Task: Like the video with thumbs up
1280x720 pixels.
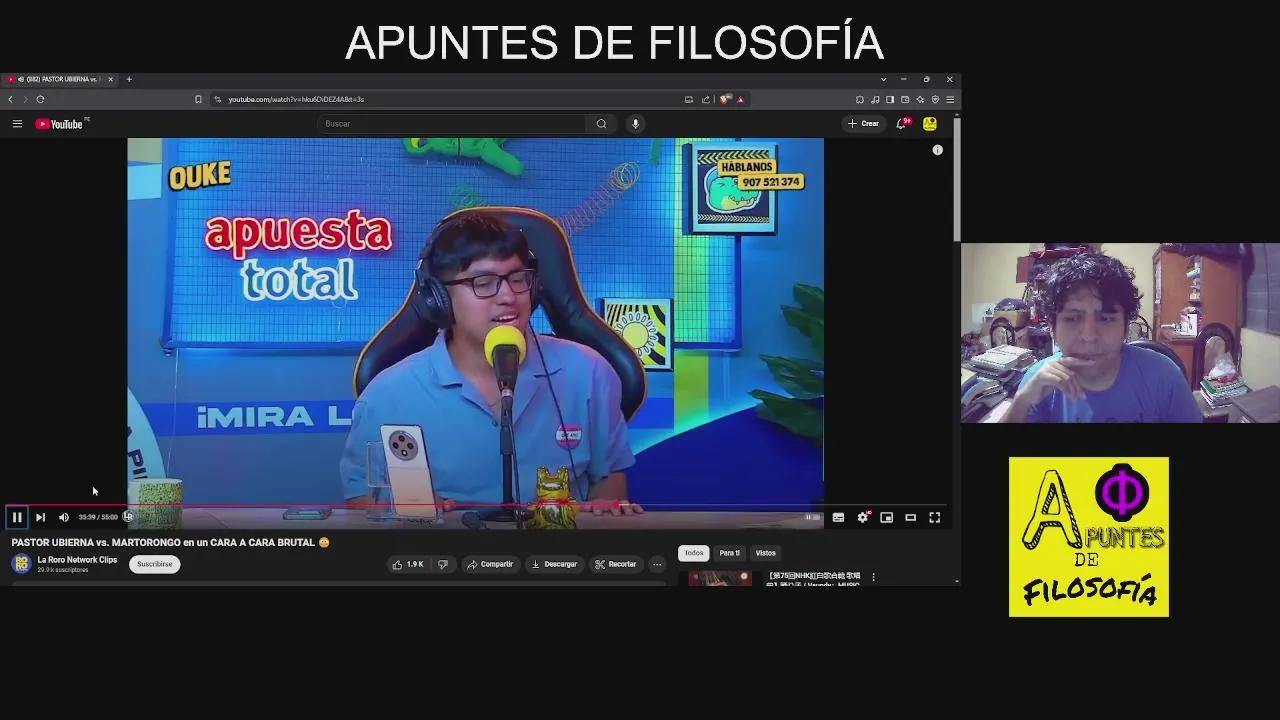Action: pos(399,563)
